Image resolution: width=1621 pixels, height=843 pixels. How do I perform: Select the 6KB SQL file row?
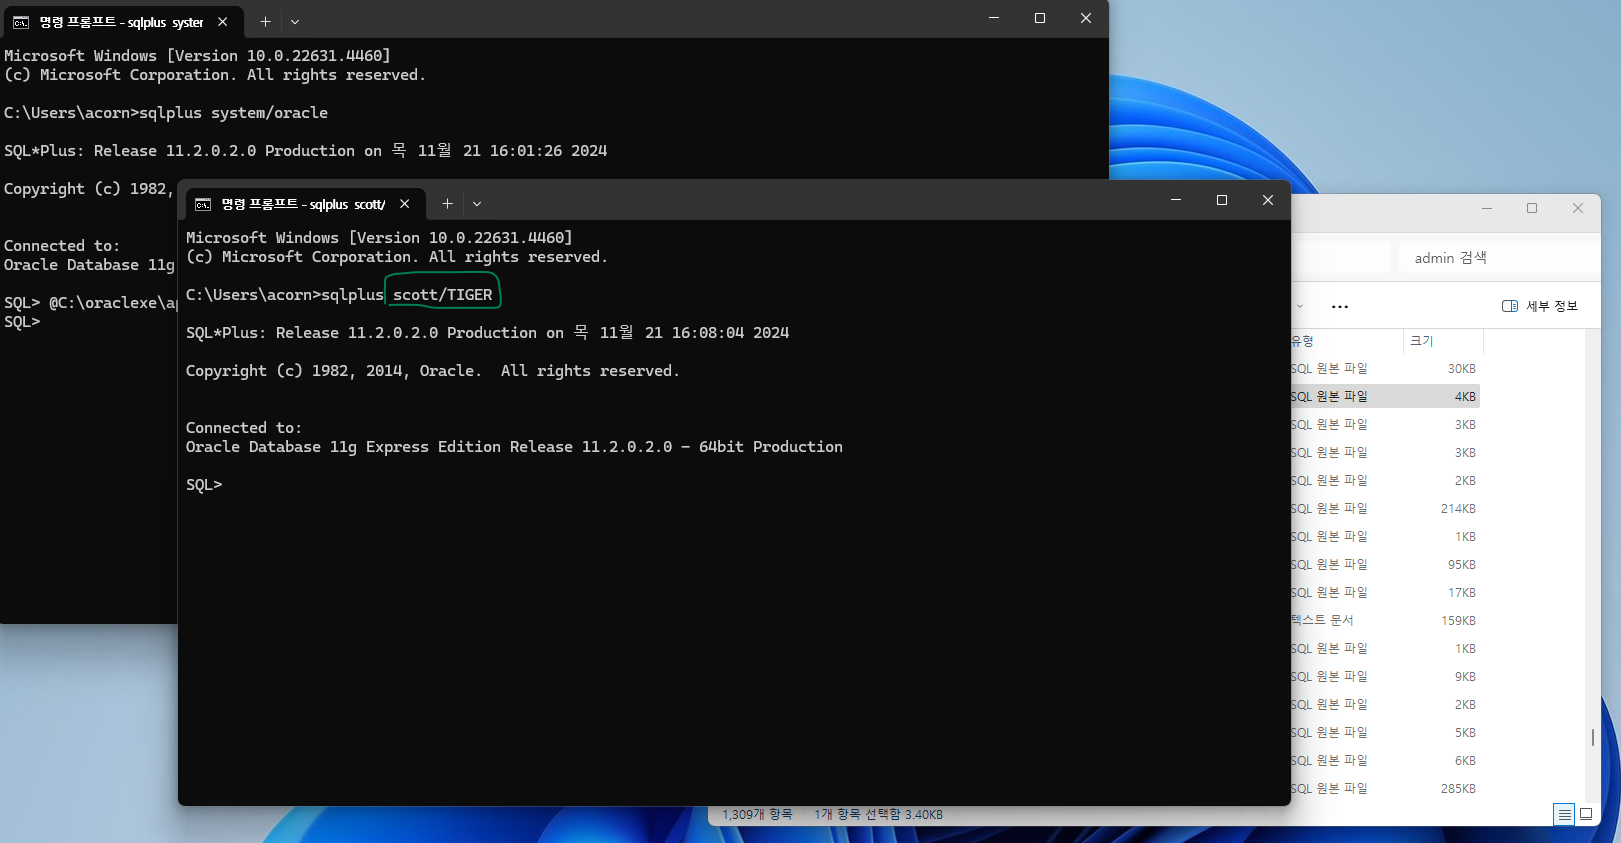[x=1385, y=761]
